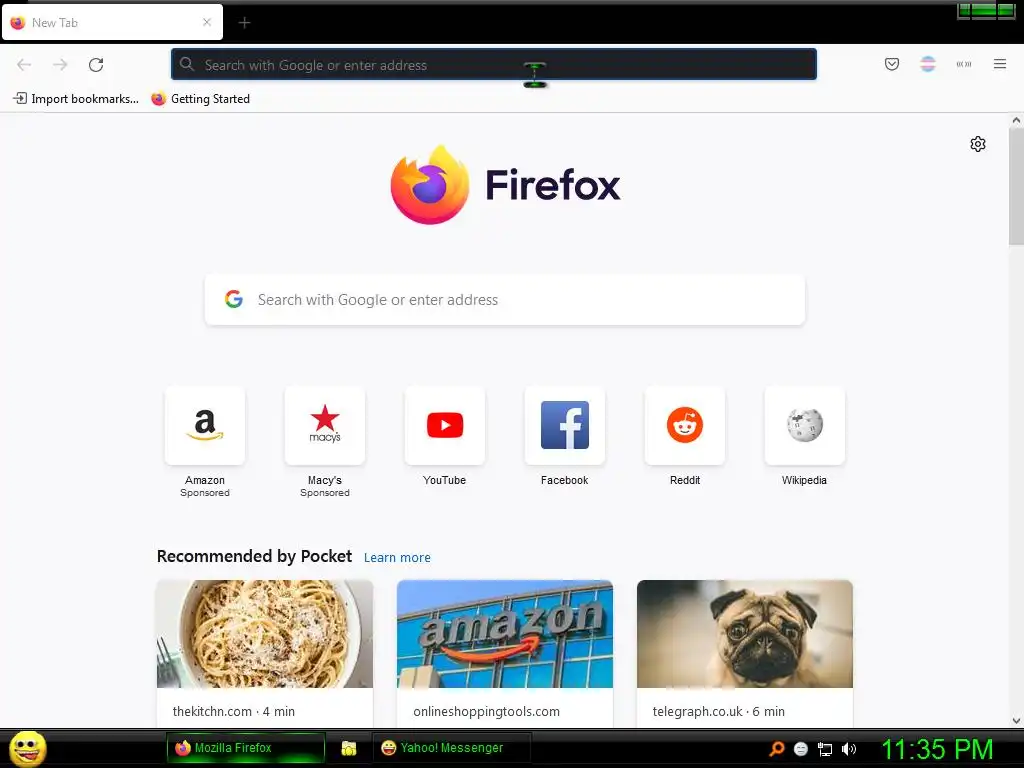Open the folder icon in taskbar
1024x768 pixels.
pyautogui.click(x=349, y=748)
